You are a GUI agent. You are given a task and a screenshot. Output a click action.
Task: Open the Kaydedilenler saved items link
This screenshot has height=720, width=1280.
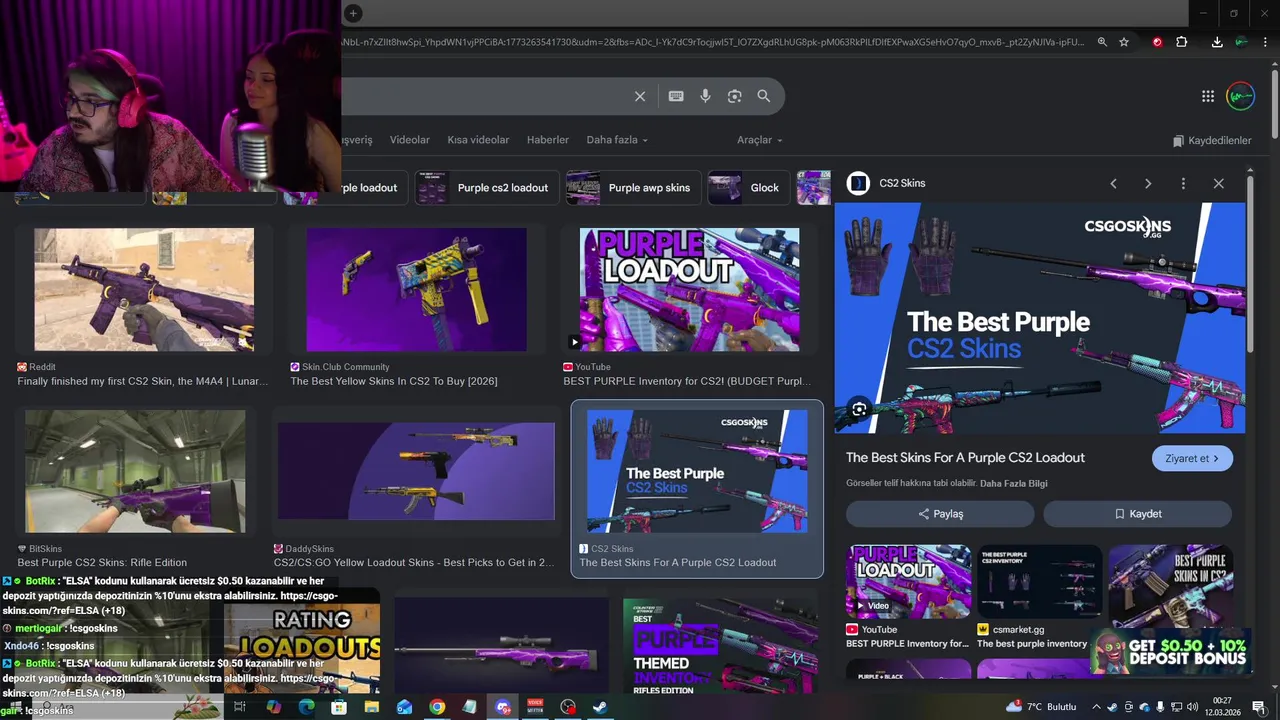tap(1212, 141)
